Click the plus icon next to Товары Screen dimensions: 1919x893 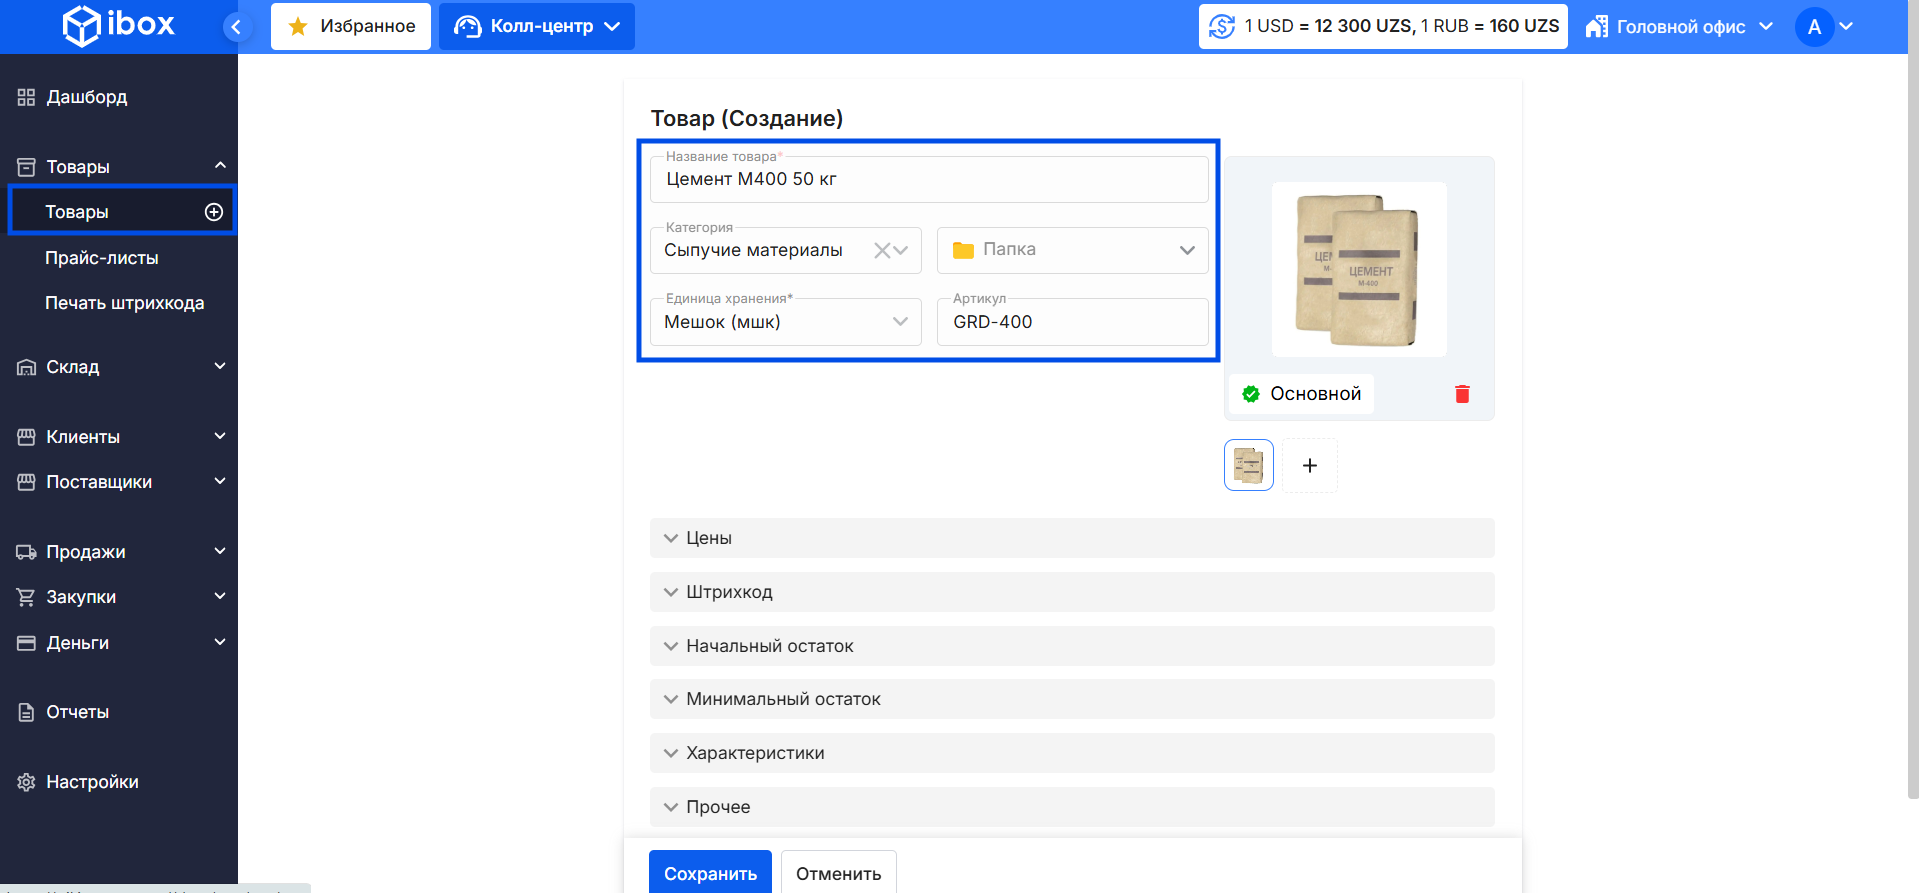click(213, 212)
